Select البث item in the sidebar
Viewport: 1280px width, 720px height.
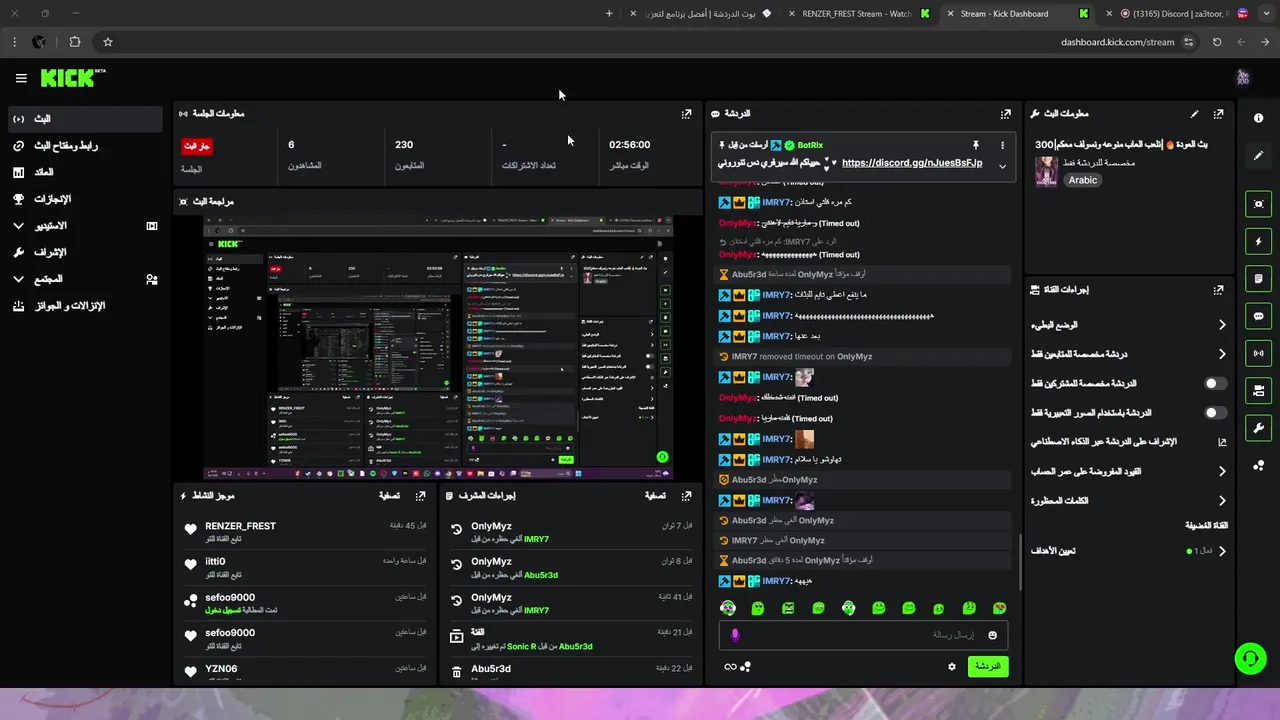[85, 119]
